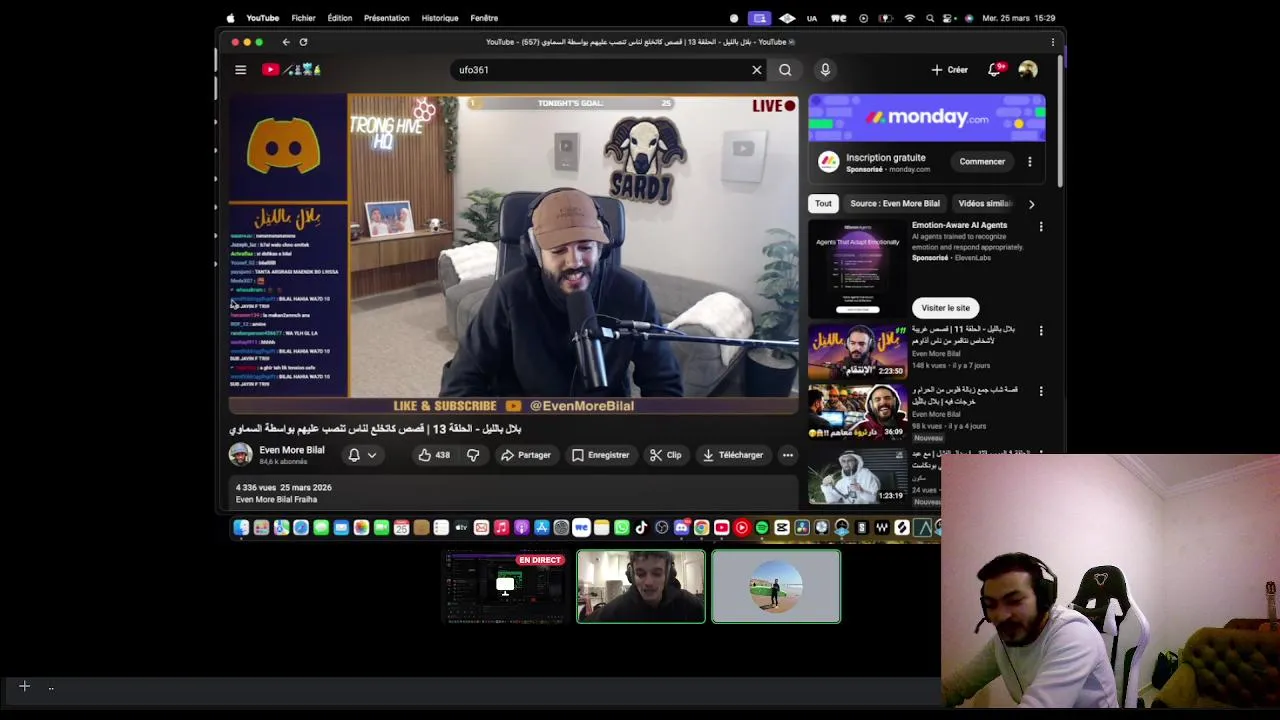Click the magnifier search button
The width and height of the screenshot is (1280, 720).
[x=785, y=70]
